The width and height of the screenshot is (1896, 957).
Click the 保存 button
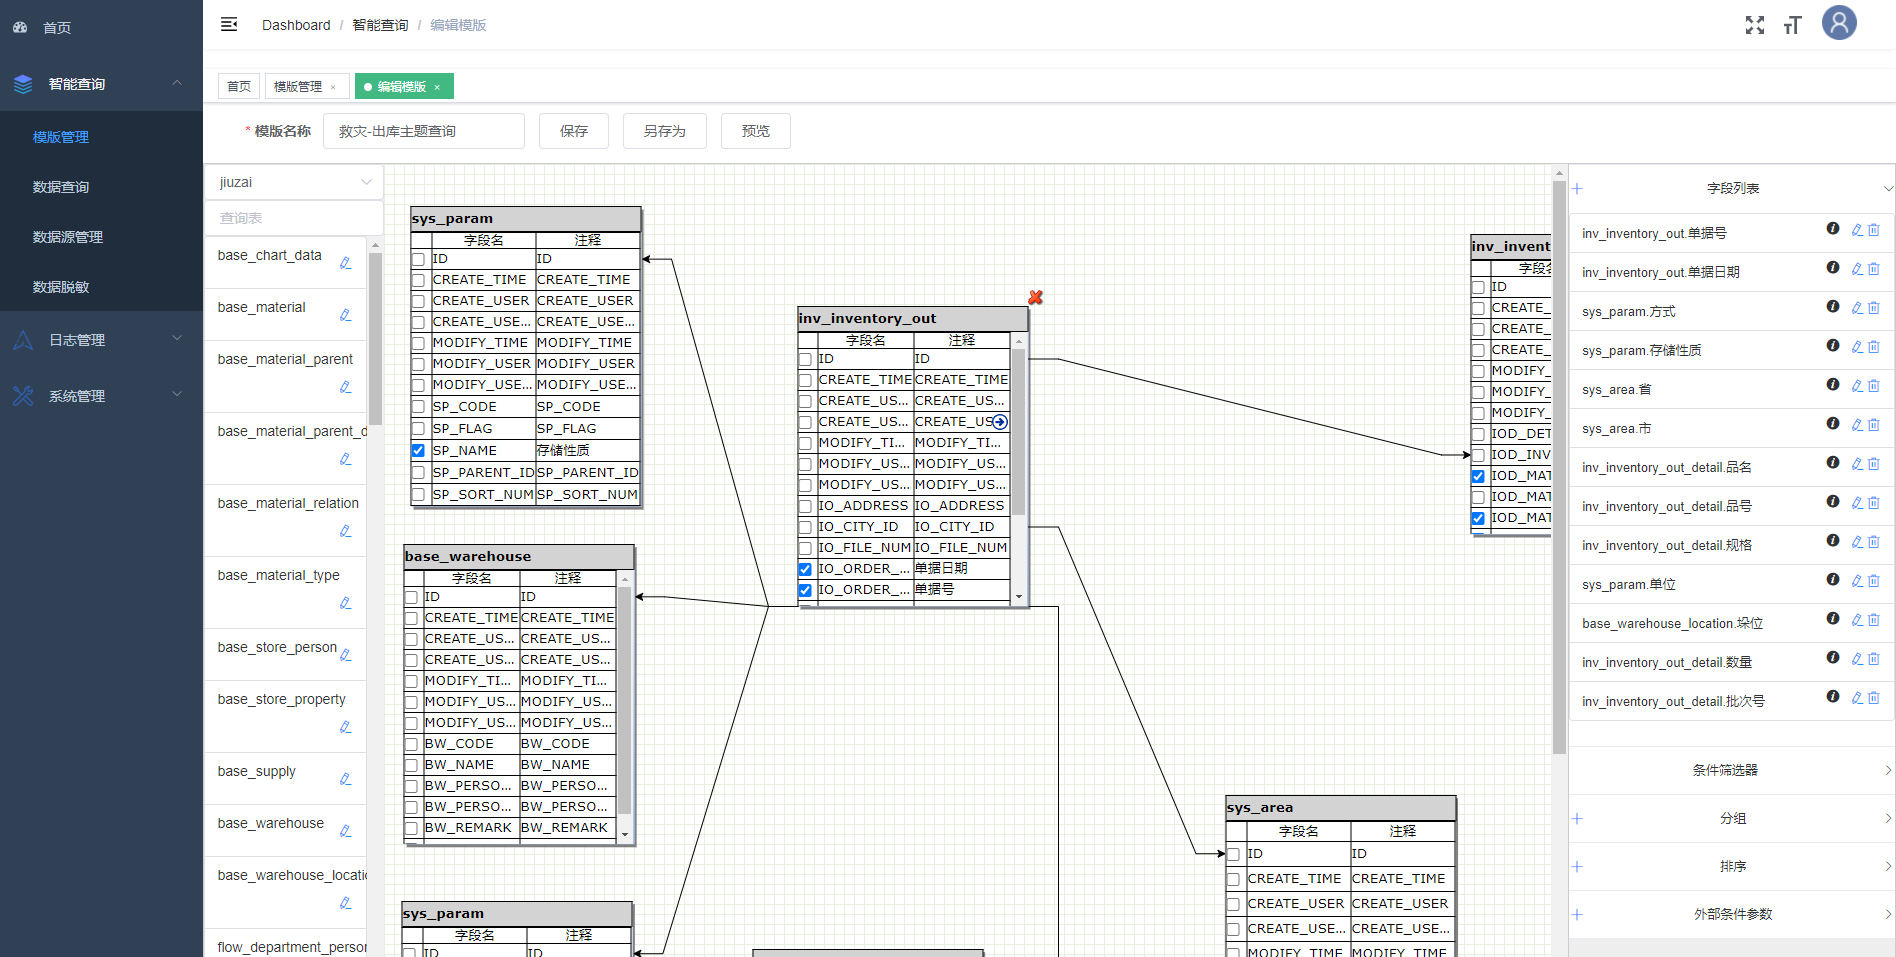pyautogui.click(x=574, y=131)
